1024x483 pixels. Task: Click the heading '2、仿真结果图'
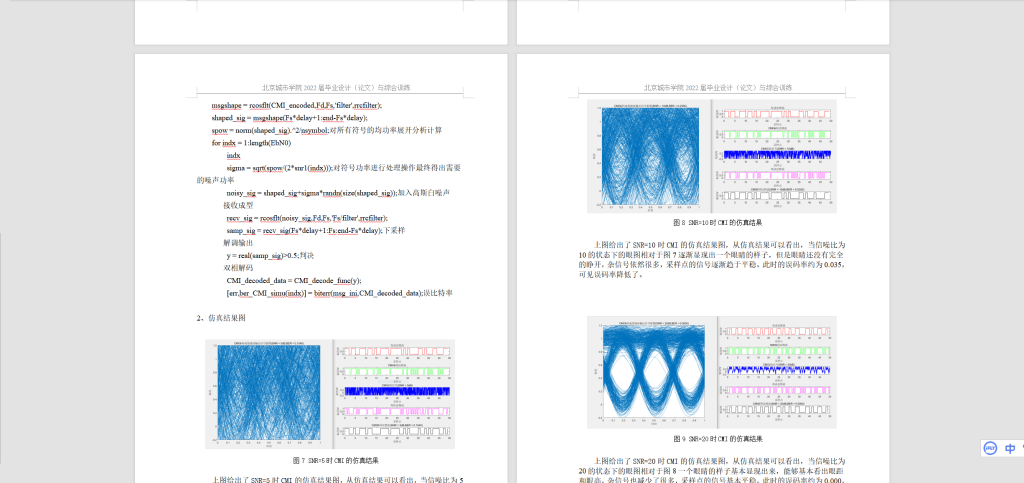pos(221,319)
